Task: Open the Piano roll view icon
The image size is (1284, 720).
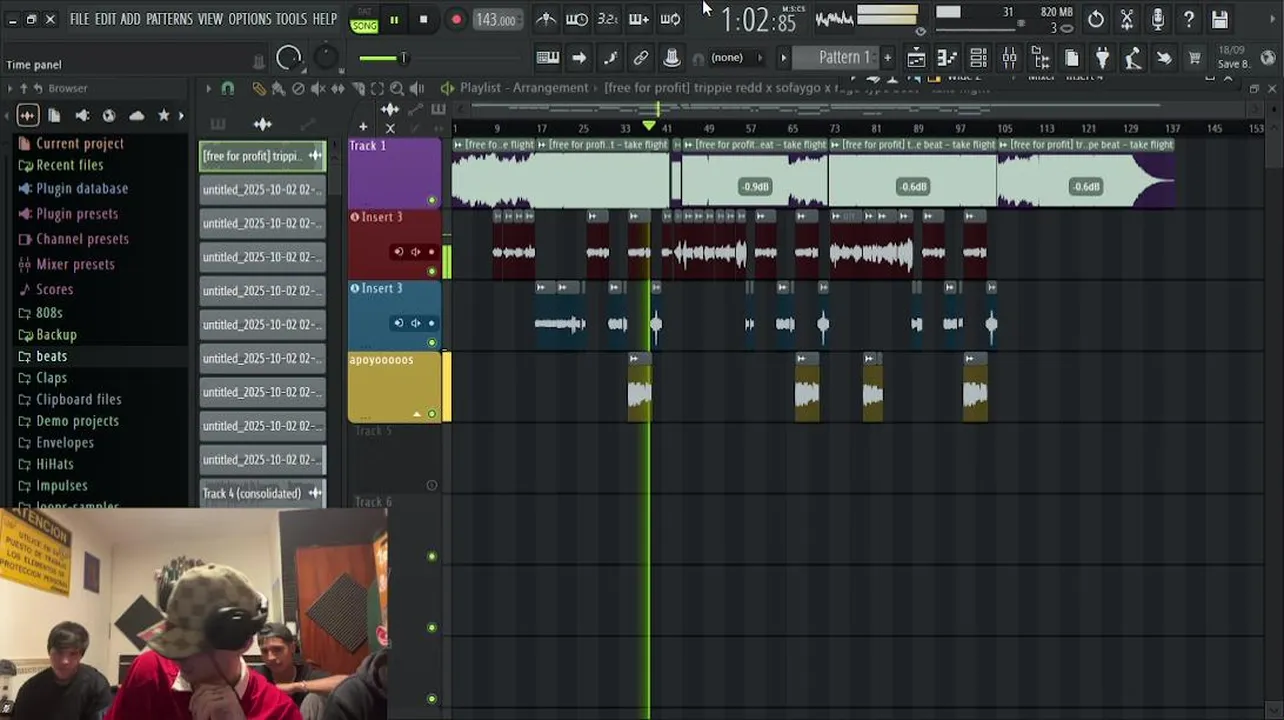Action: (947, 58)
